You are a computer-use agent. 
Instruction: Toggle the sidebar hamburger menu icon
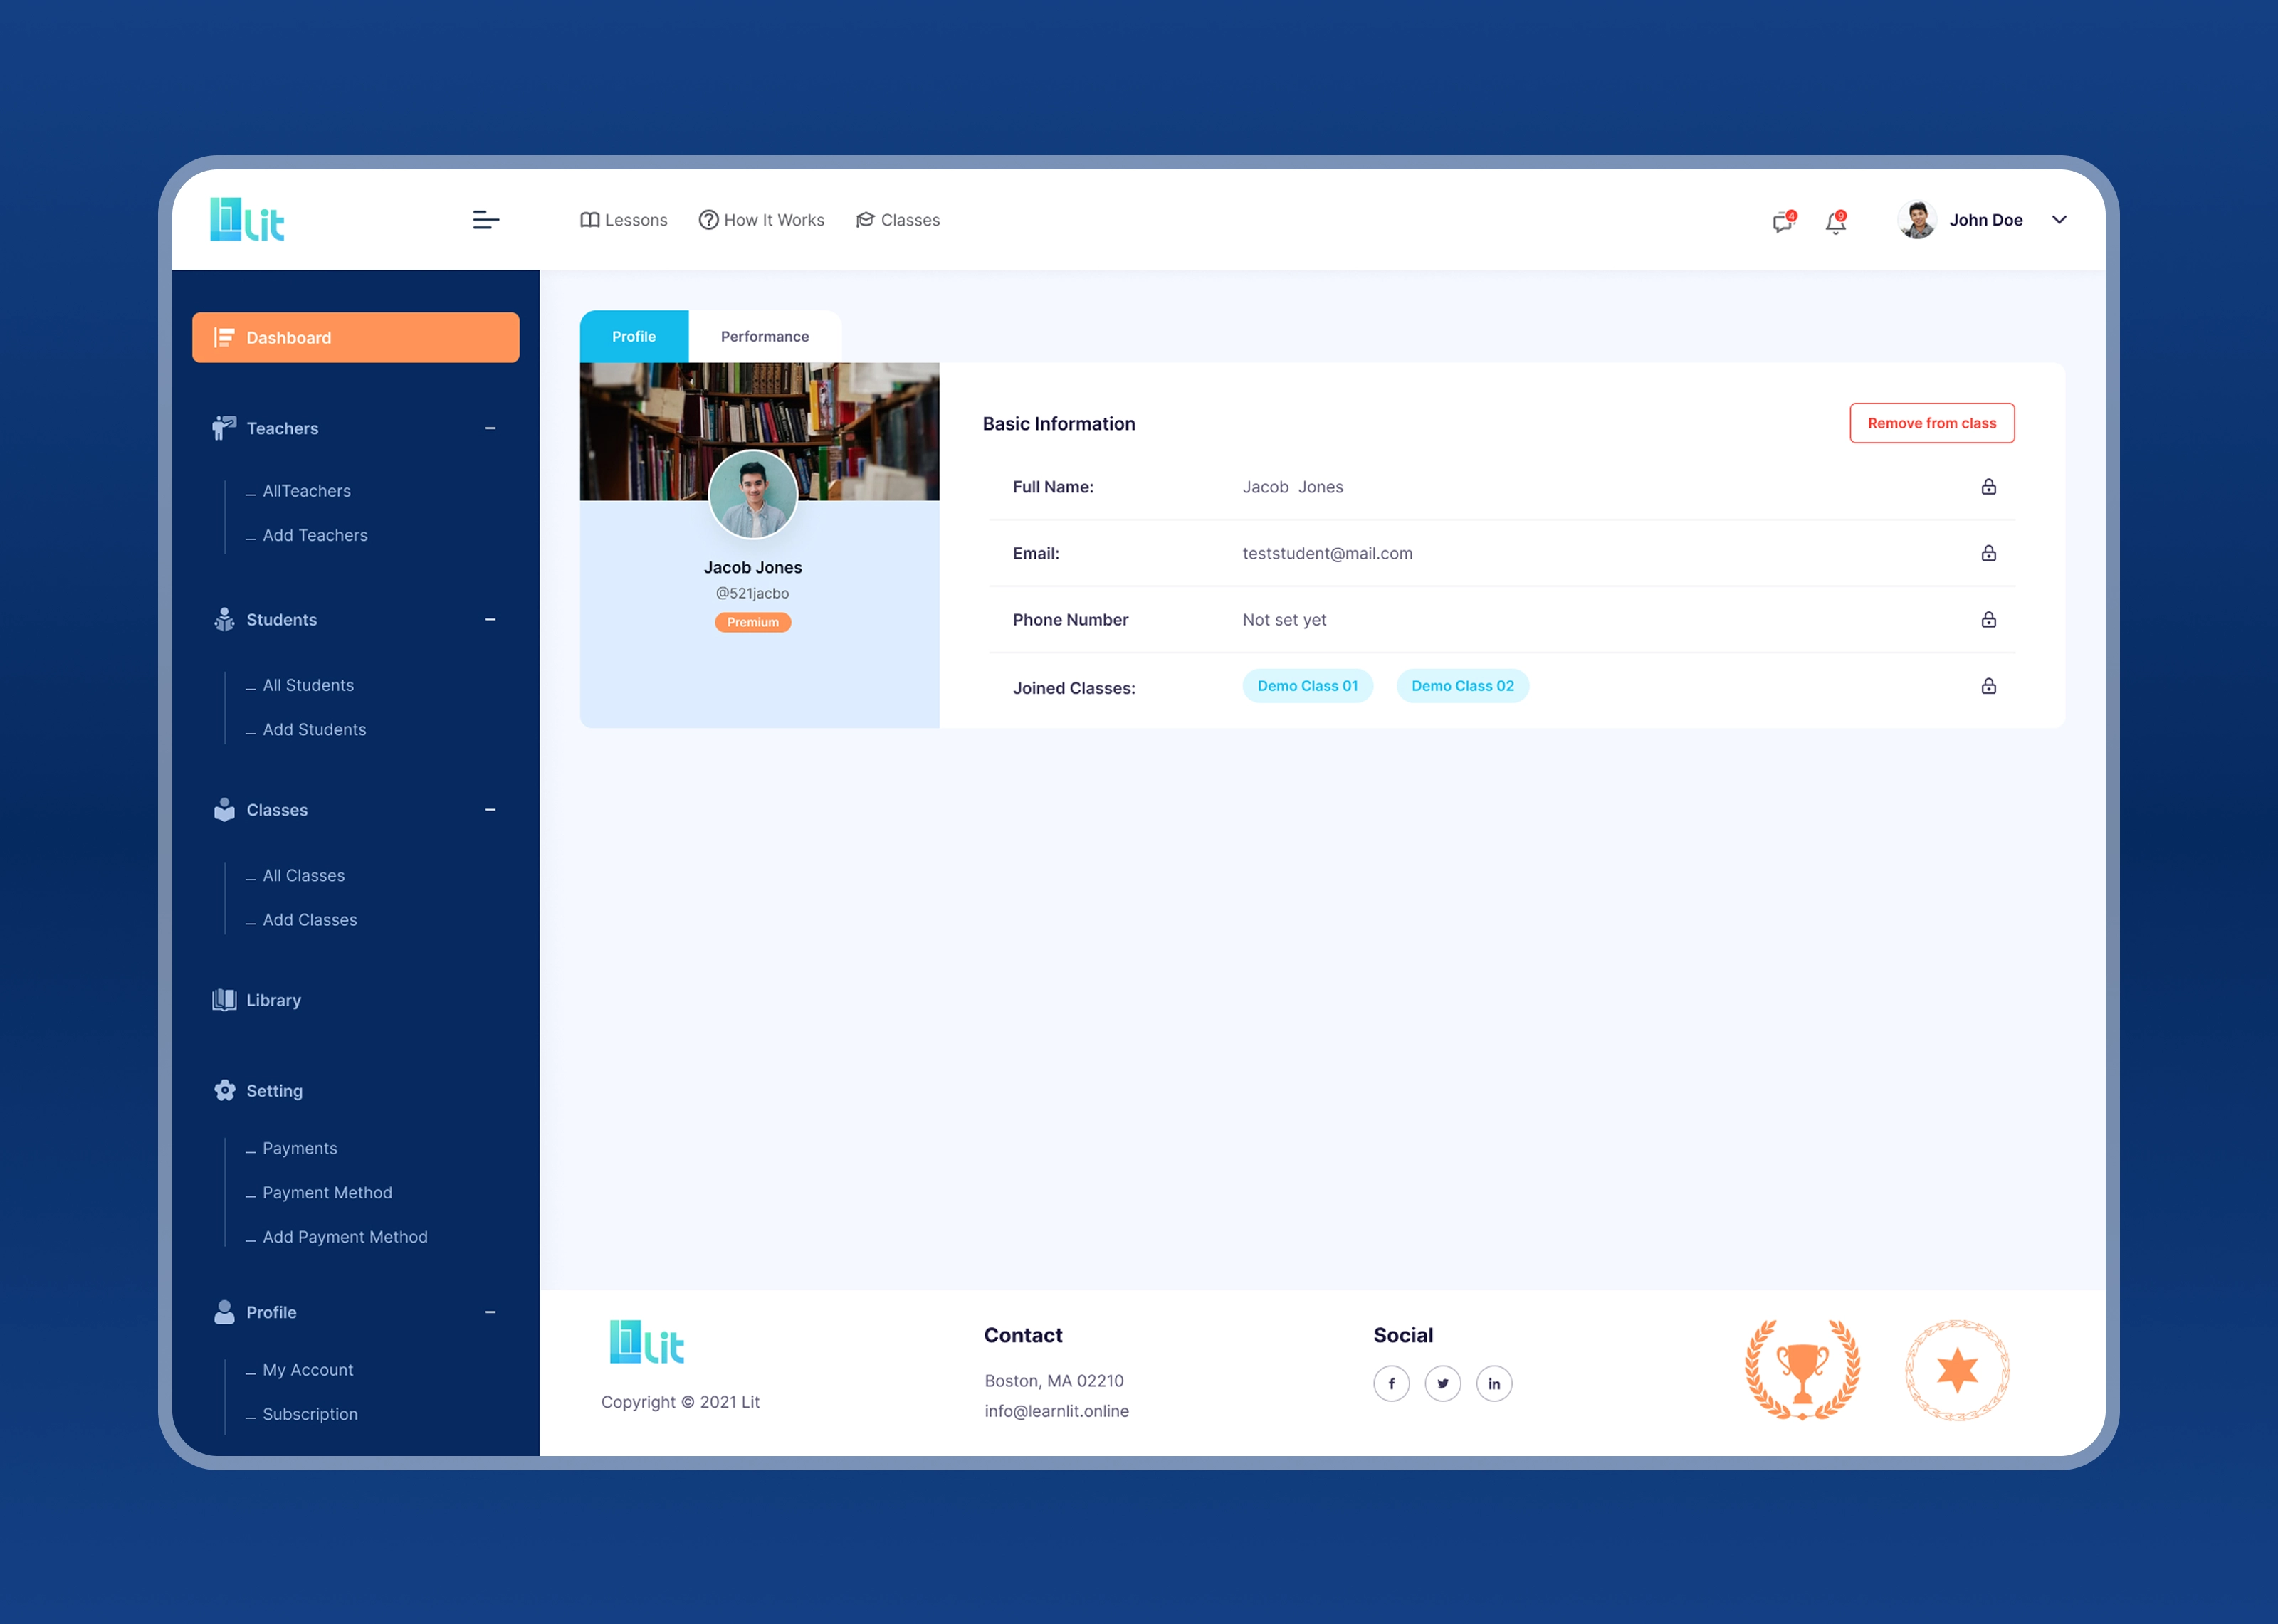pyautogui.click(x=486, y=220)
